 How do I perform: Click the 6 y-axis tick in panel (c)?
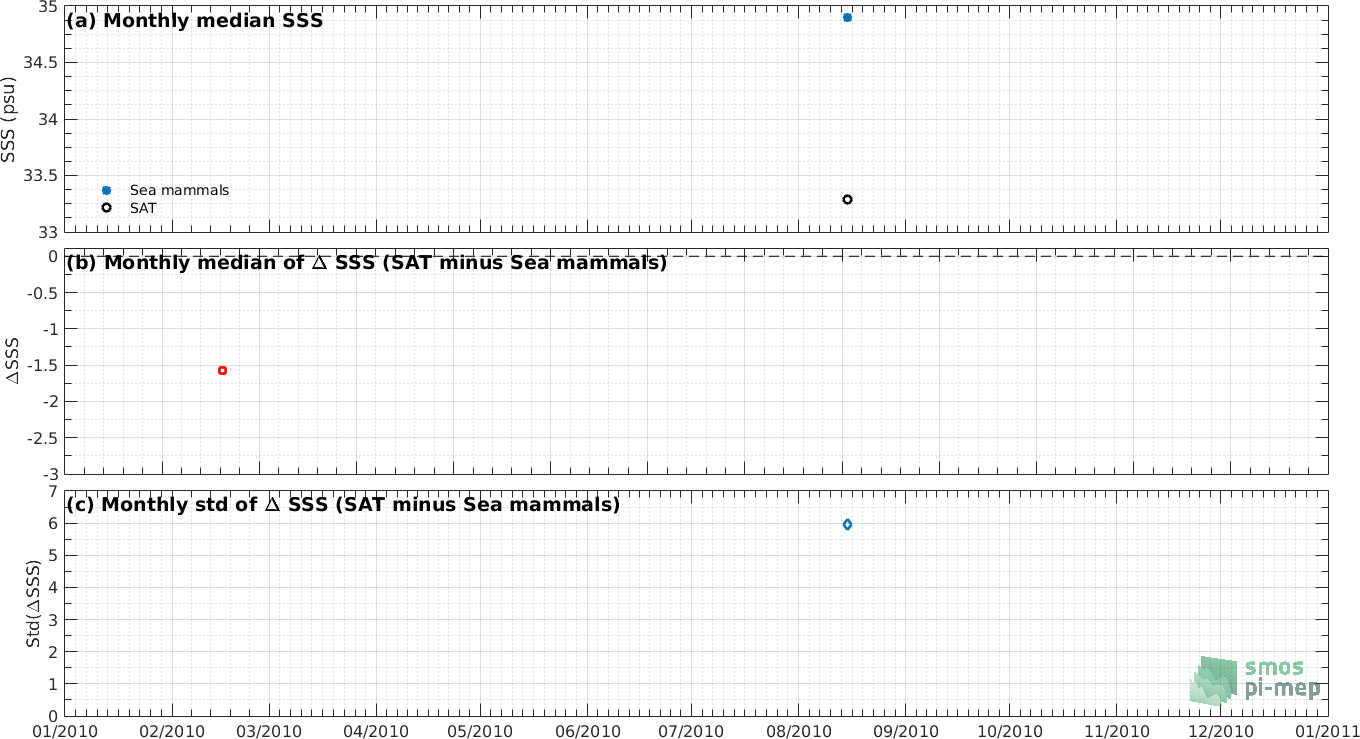coord(54,524)
